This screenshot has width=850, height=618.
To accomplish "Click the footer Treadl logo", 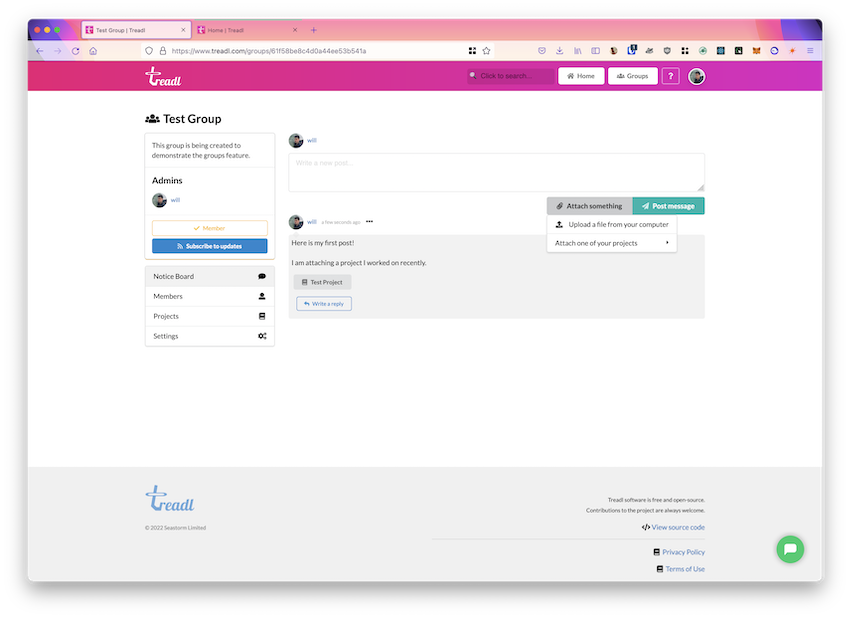I will click(170, 499).
